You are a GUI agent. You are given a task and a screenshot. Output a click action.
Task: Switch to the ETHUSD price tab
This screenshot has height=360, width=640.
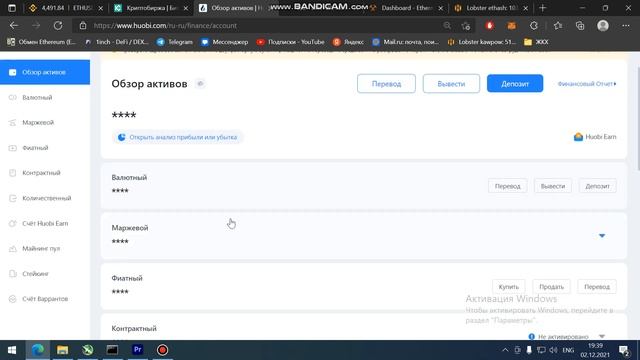point(66,8)
